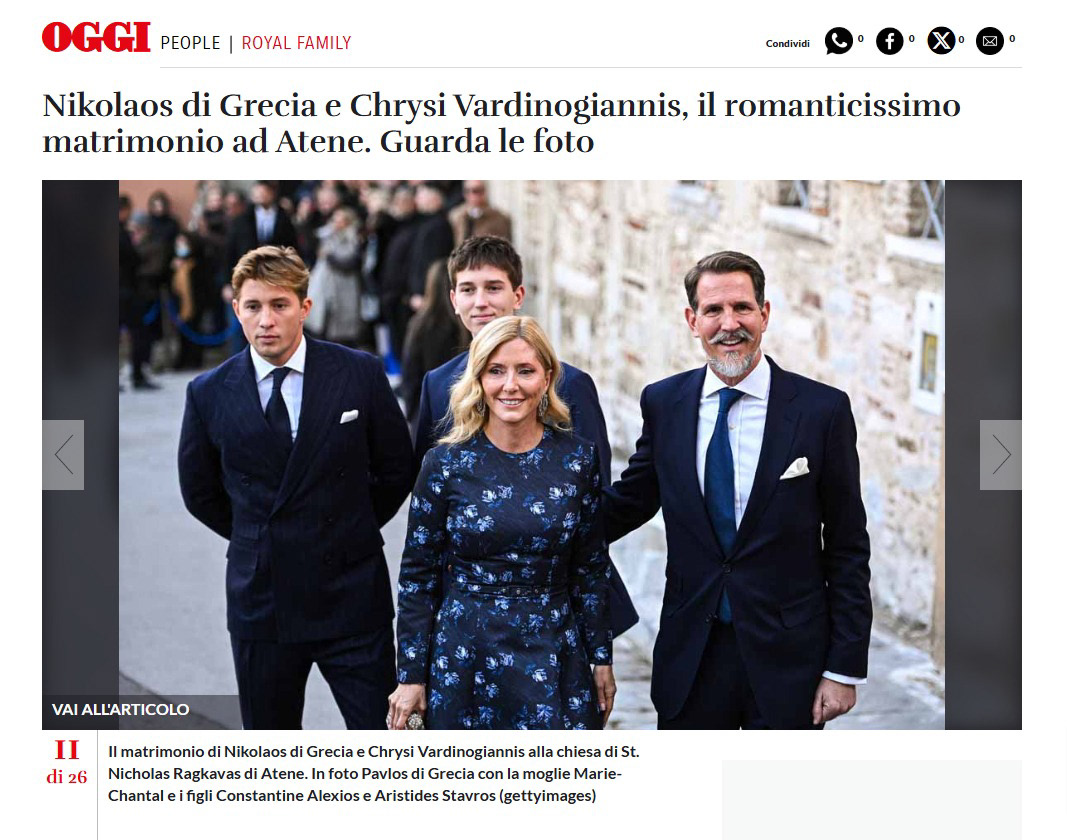Share article via WhatsApp icon
Image resolution: width=1067 pixels, height=840 pixels.
point(838,41)
